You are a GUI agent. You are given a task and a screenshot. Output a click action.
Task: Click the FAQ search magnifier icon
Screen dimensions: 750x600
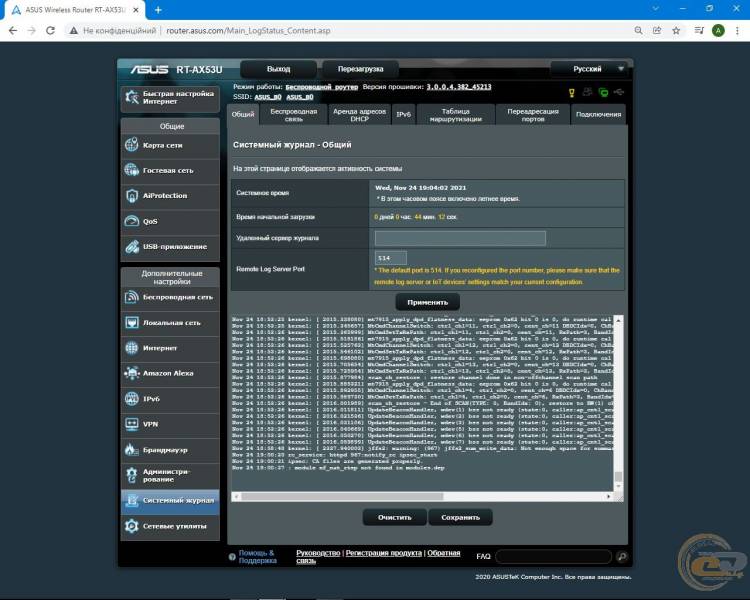(x=622, y=556)
